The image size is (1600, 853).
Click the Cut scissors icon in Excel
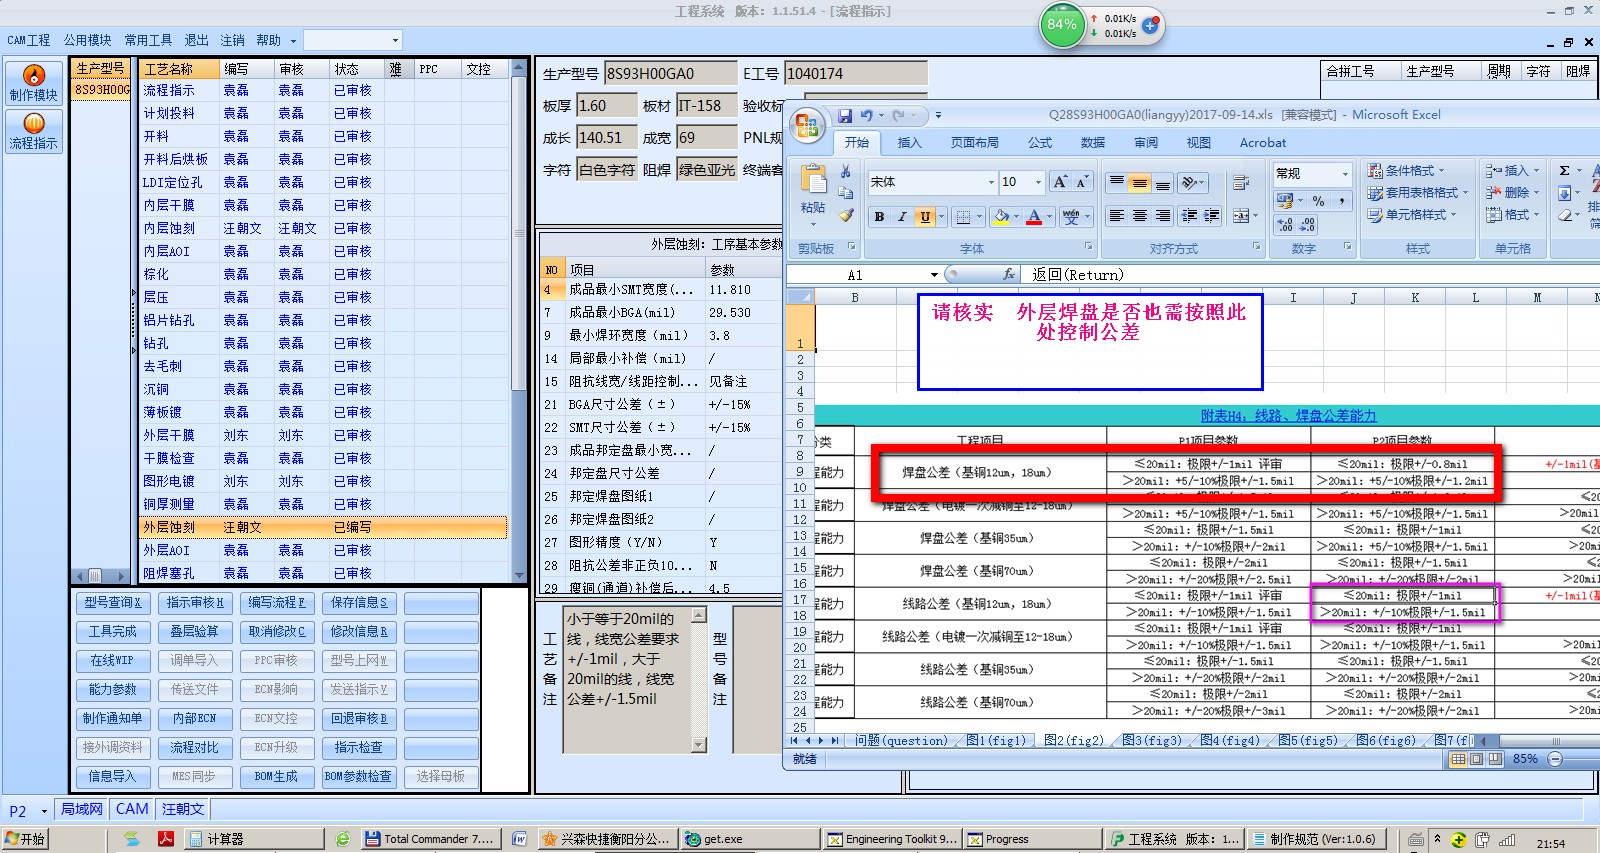[845, 172]
